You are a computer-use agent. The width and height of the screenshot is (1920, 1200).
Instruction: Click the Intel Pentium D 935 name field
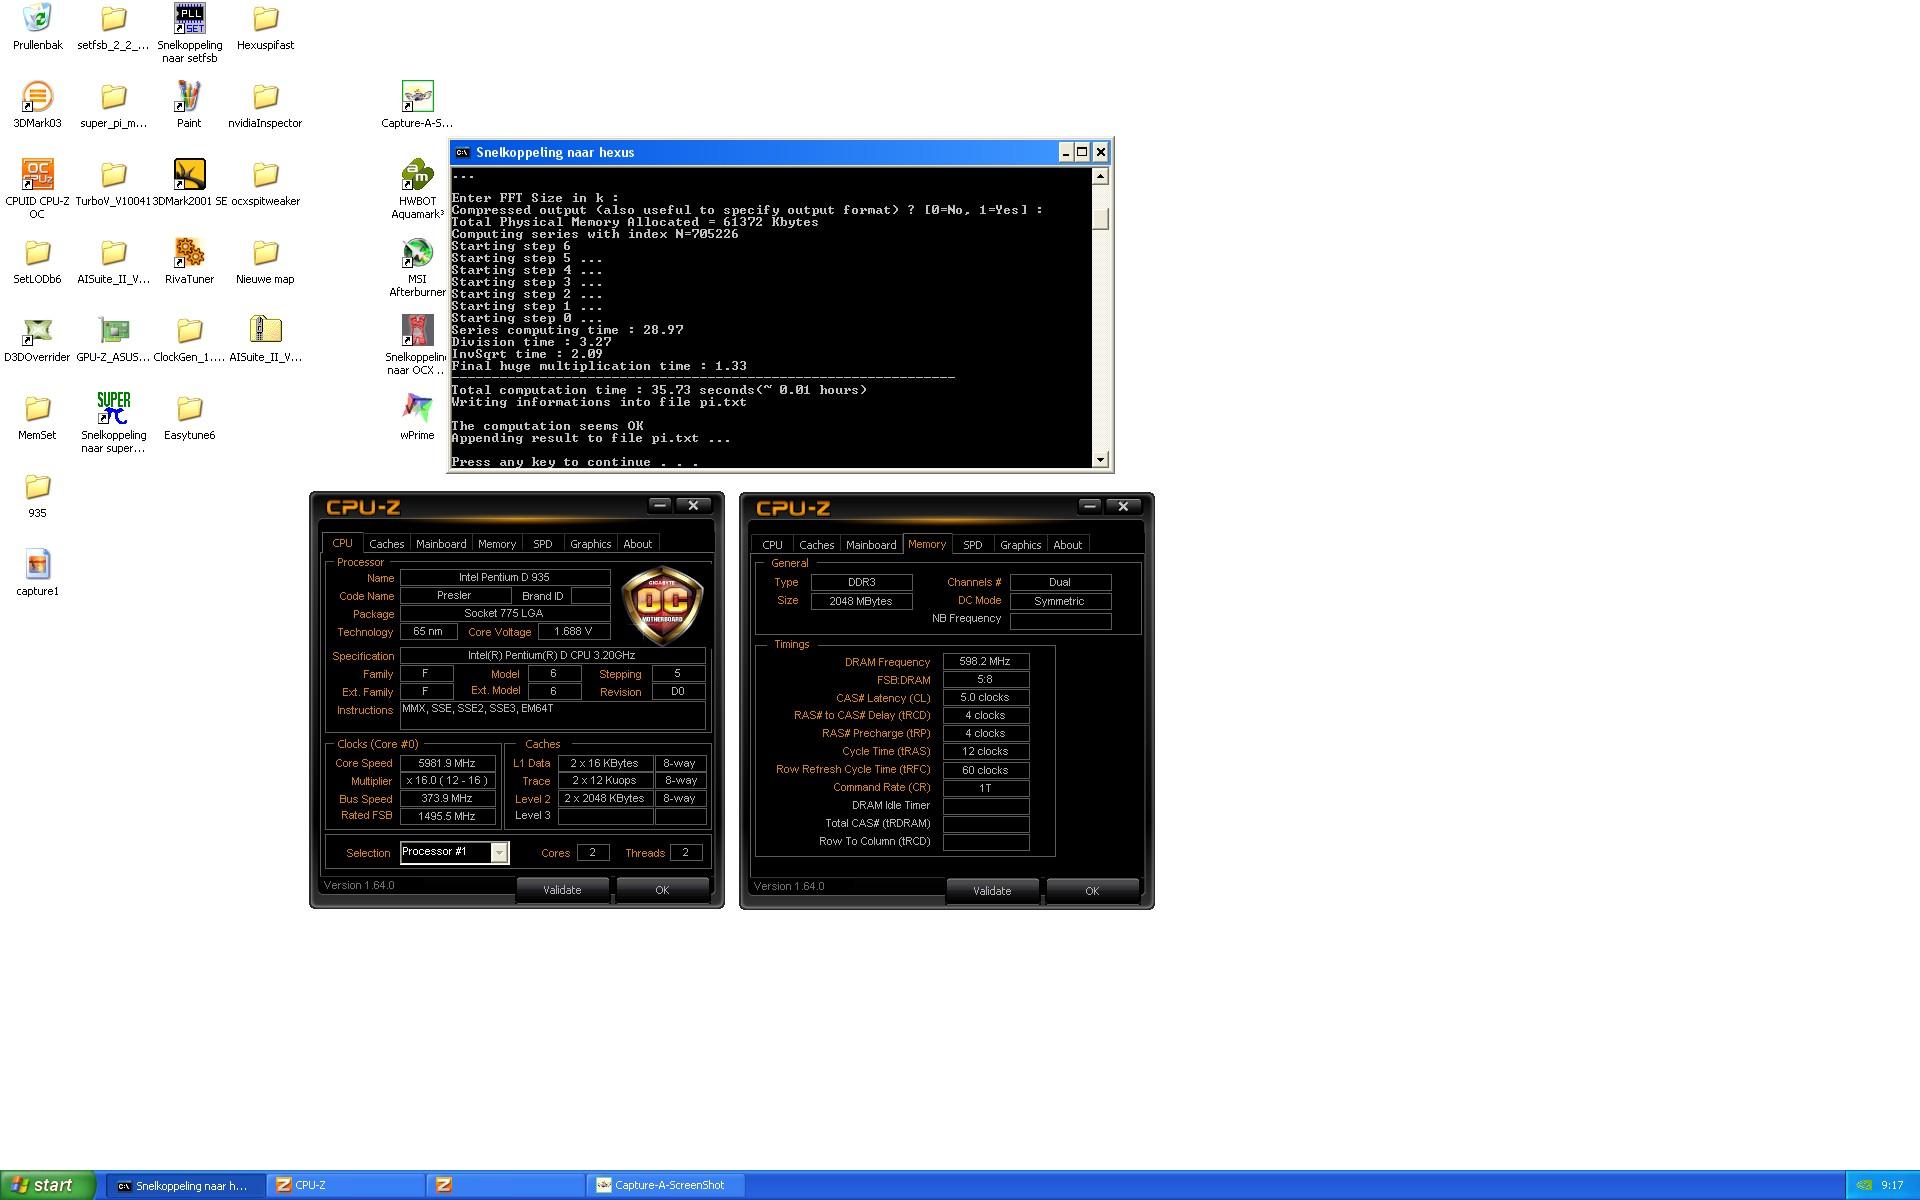click(505, 577)
